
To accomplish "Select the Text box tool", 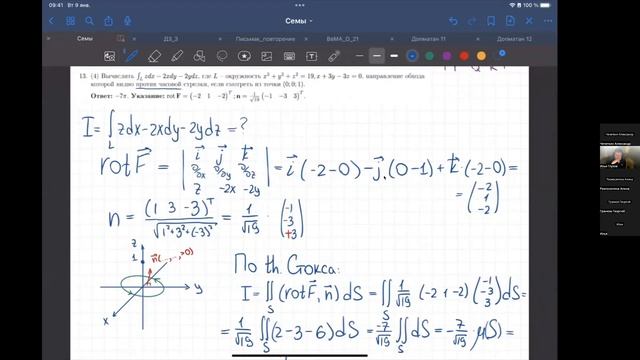I will (x=311, y=56).
